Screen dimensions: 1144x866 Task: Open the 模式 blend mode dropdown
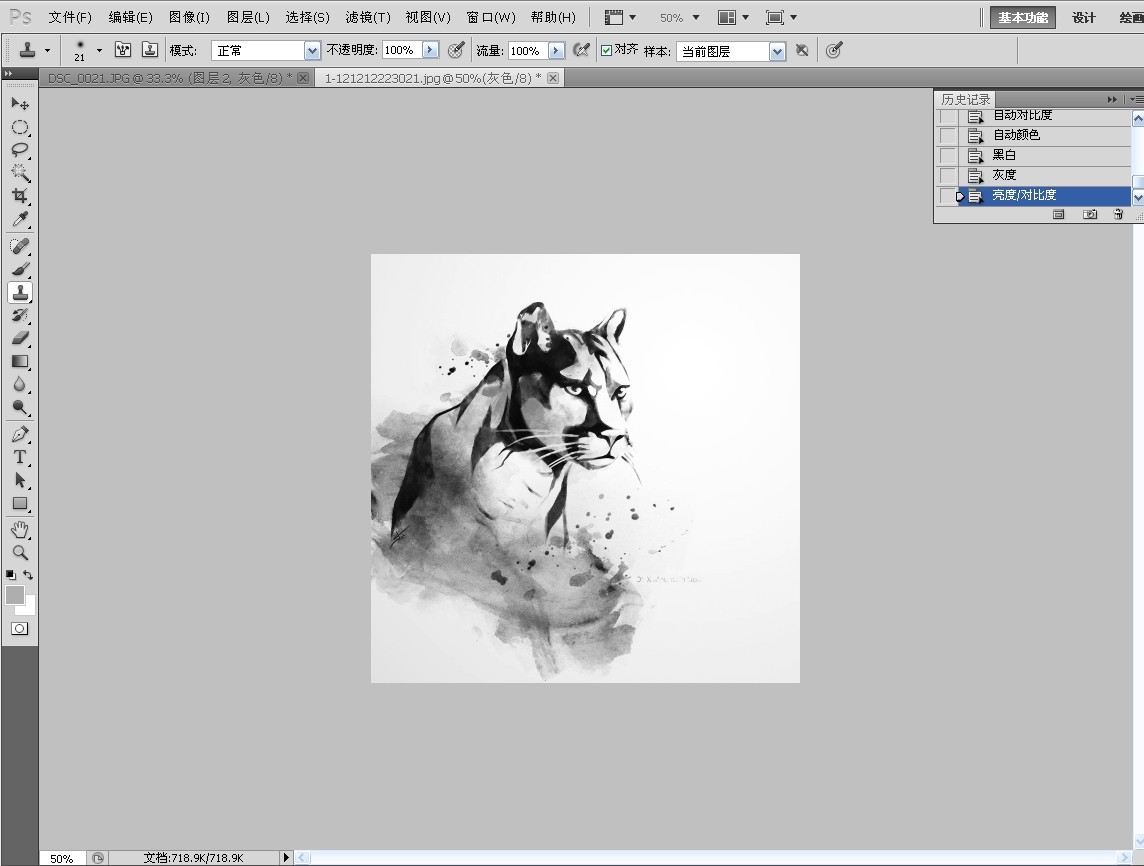(312, 50)
